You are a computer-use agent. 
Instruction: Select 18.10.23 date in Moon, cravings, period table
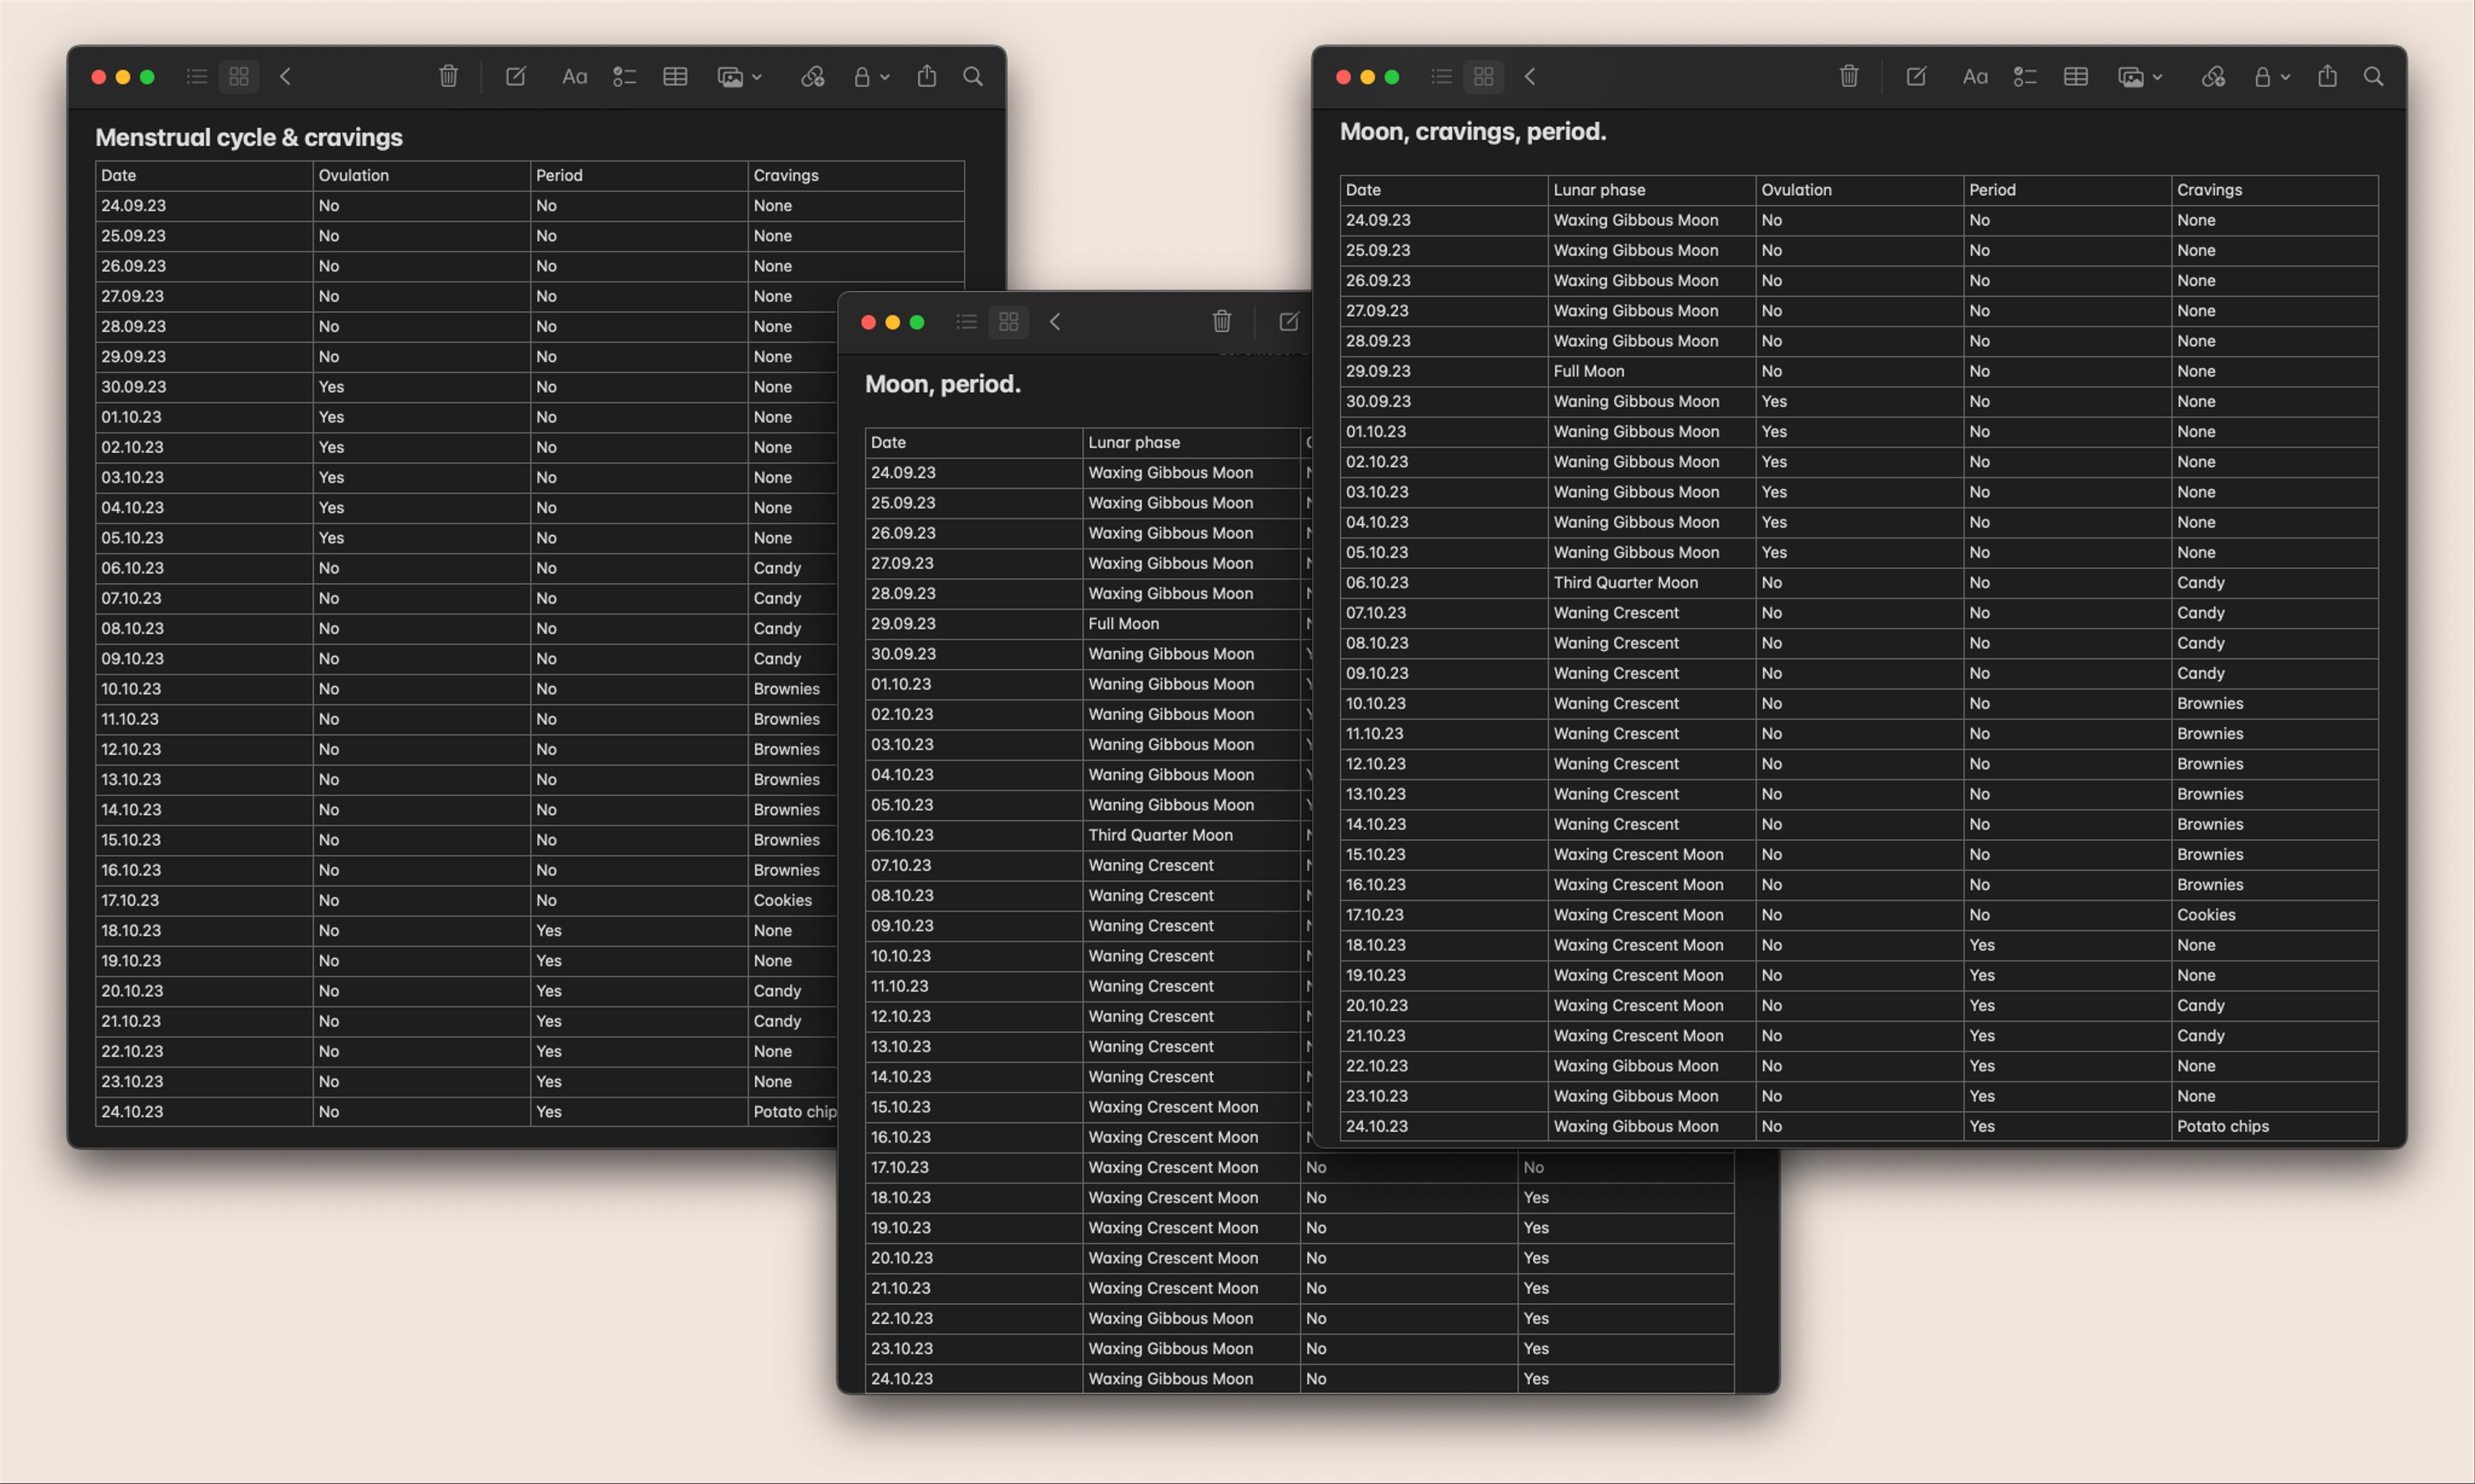pos(1445,945)
